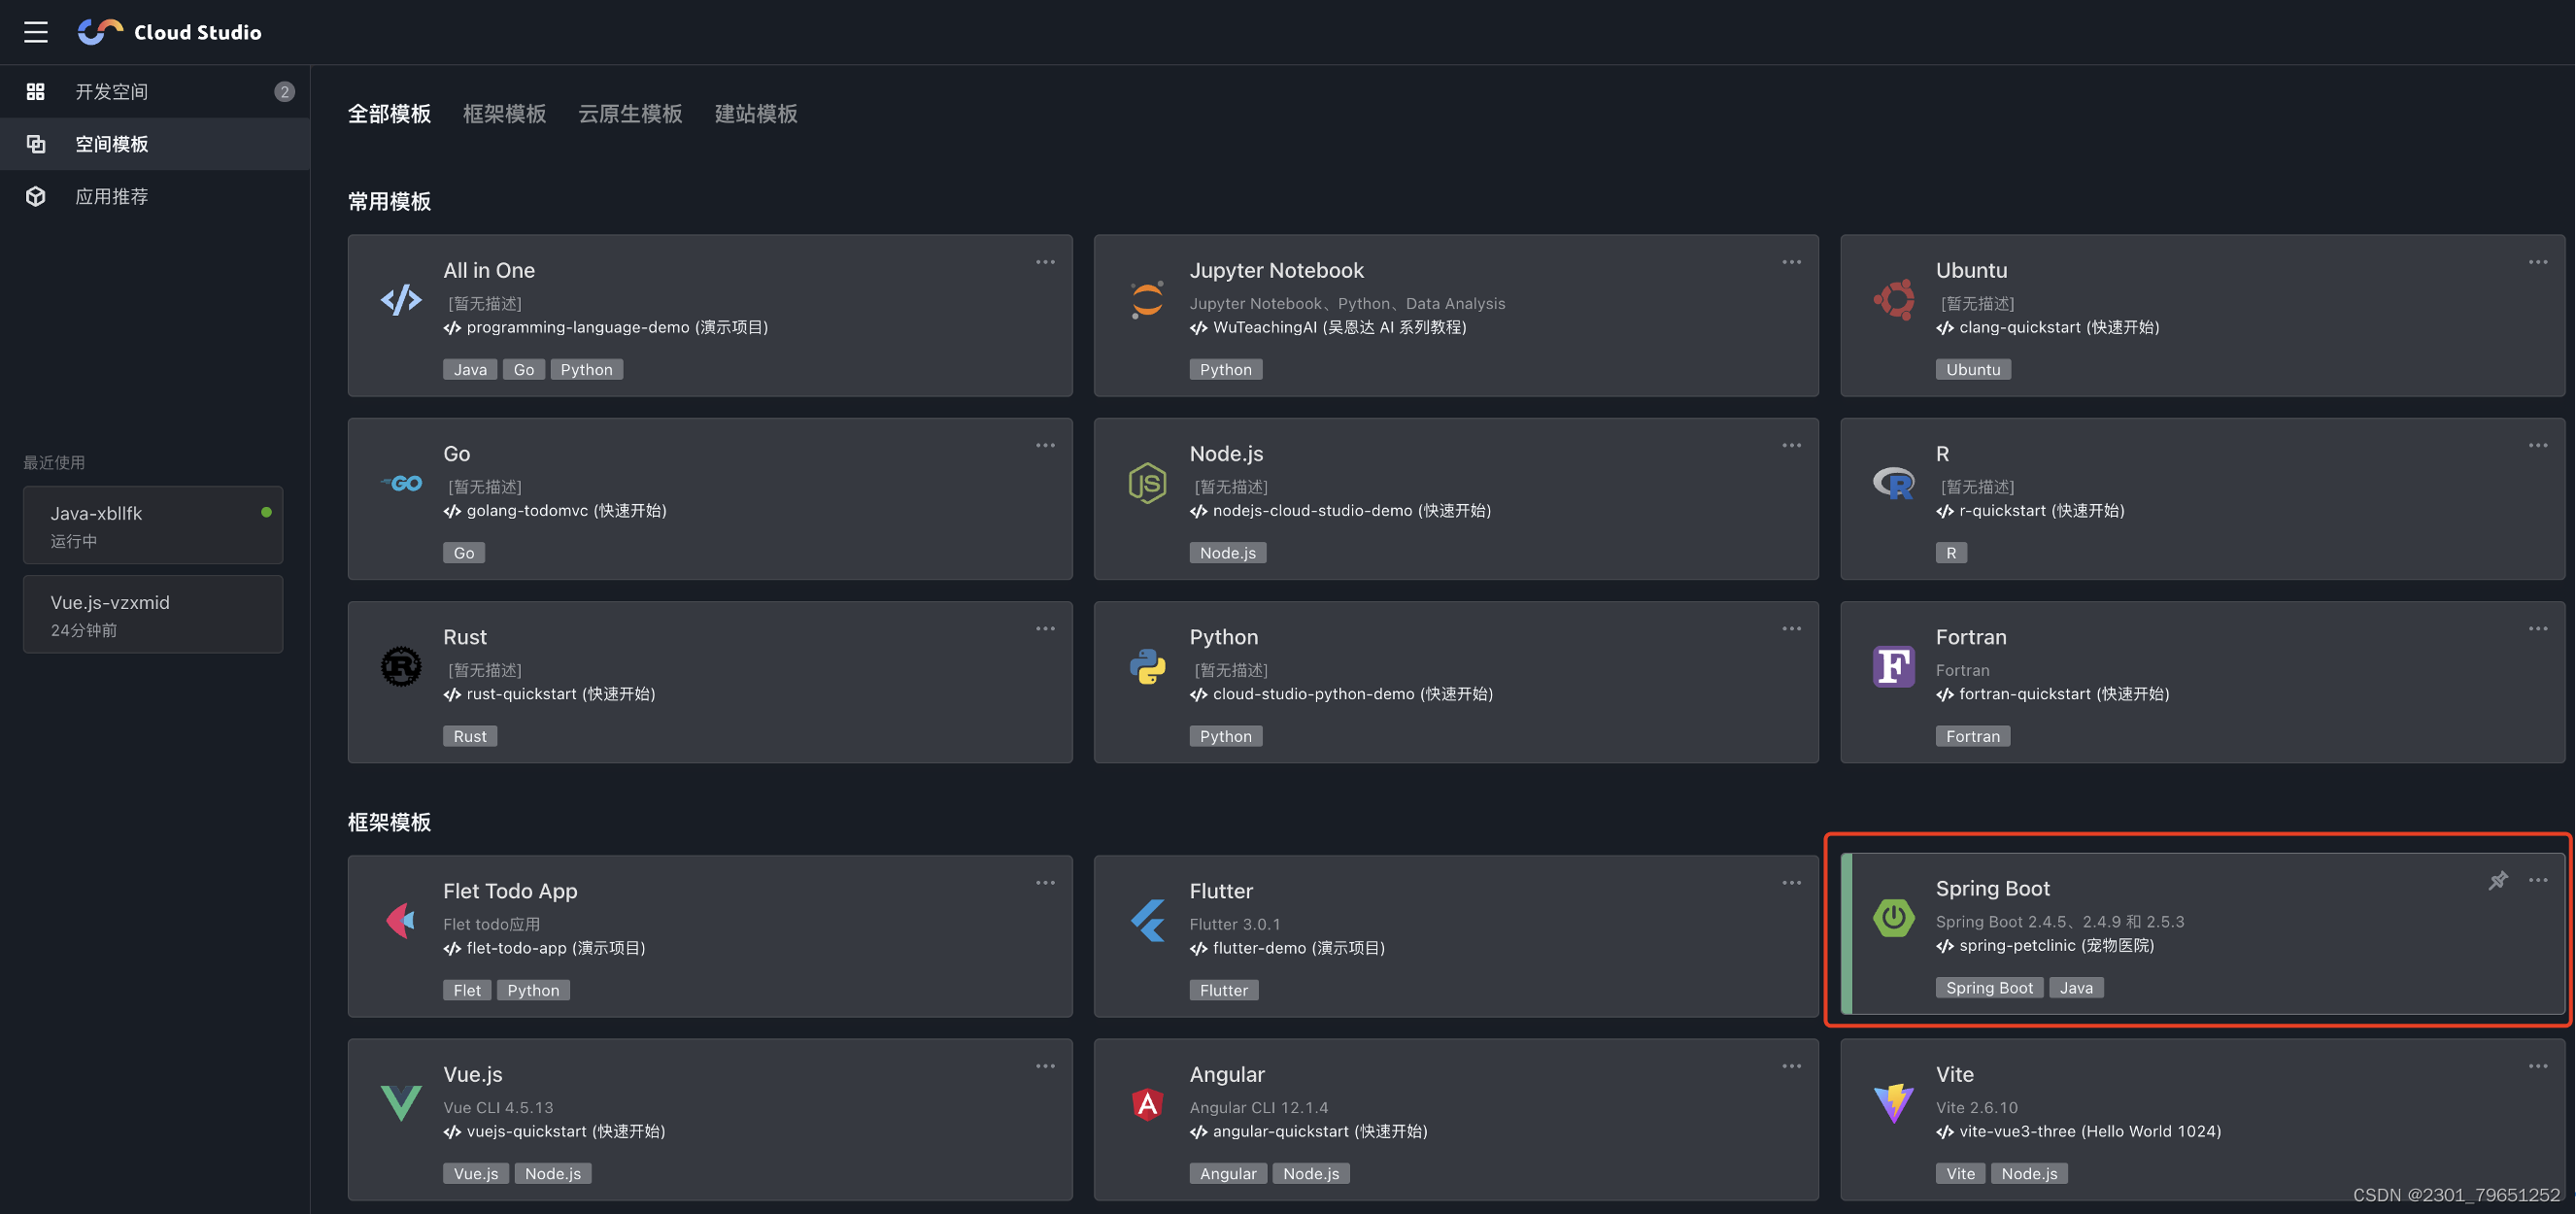The width and height of the screenshot is (2576, 1214).
Task: Click the Flutter 3.0.1 description text
Action: pos(1235,924)
